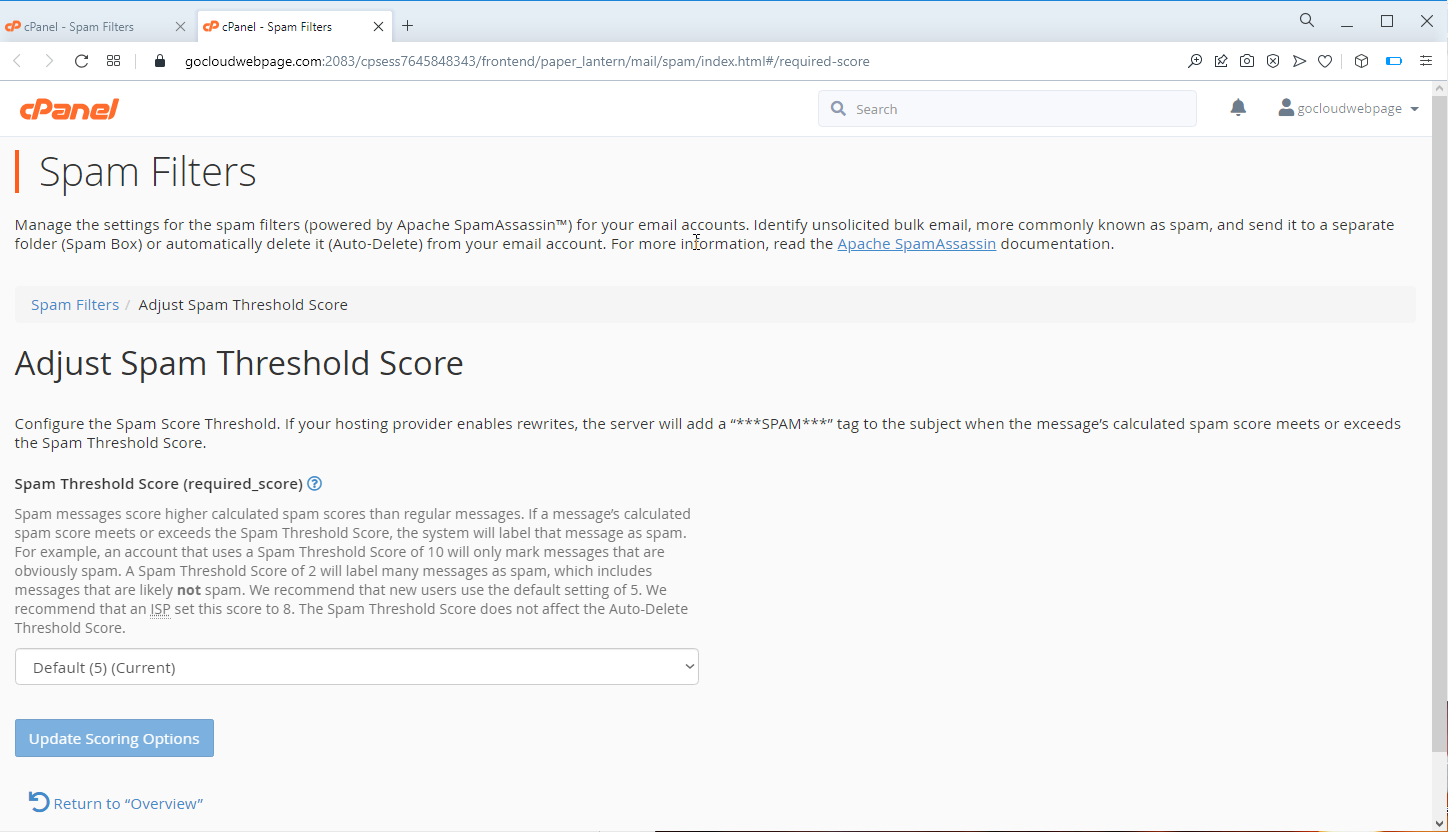Click the Return to Overview arrow icon
Viewport: 1448px width, 832px height.
click(x=39, y=802)
